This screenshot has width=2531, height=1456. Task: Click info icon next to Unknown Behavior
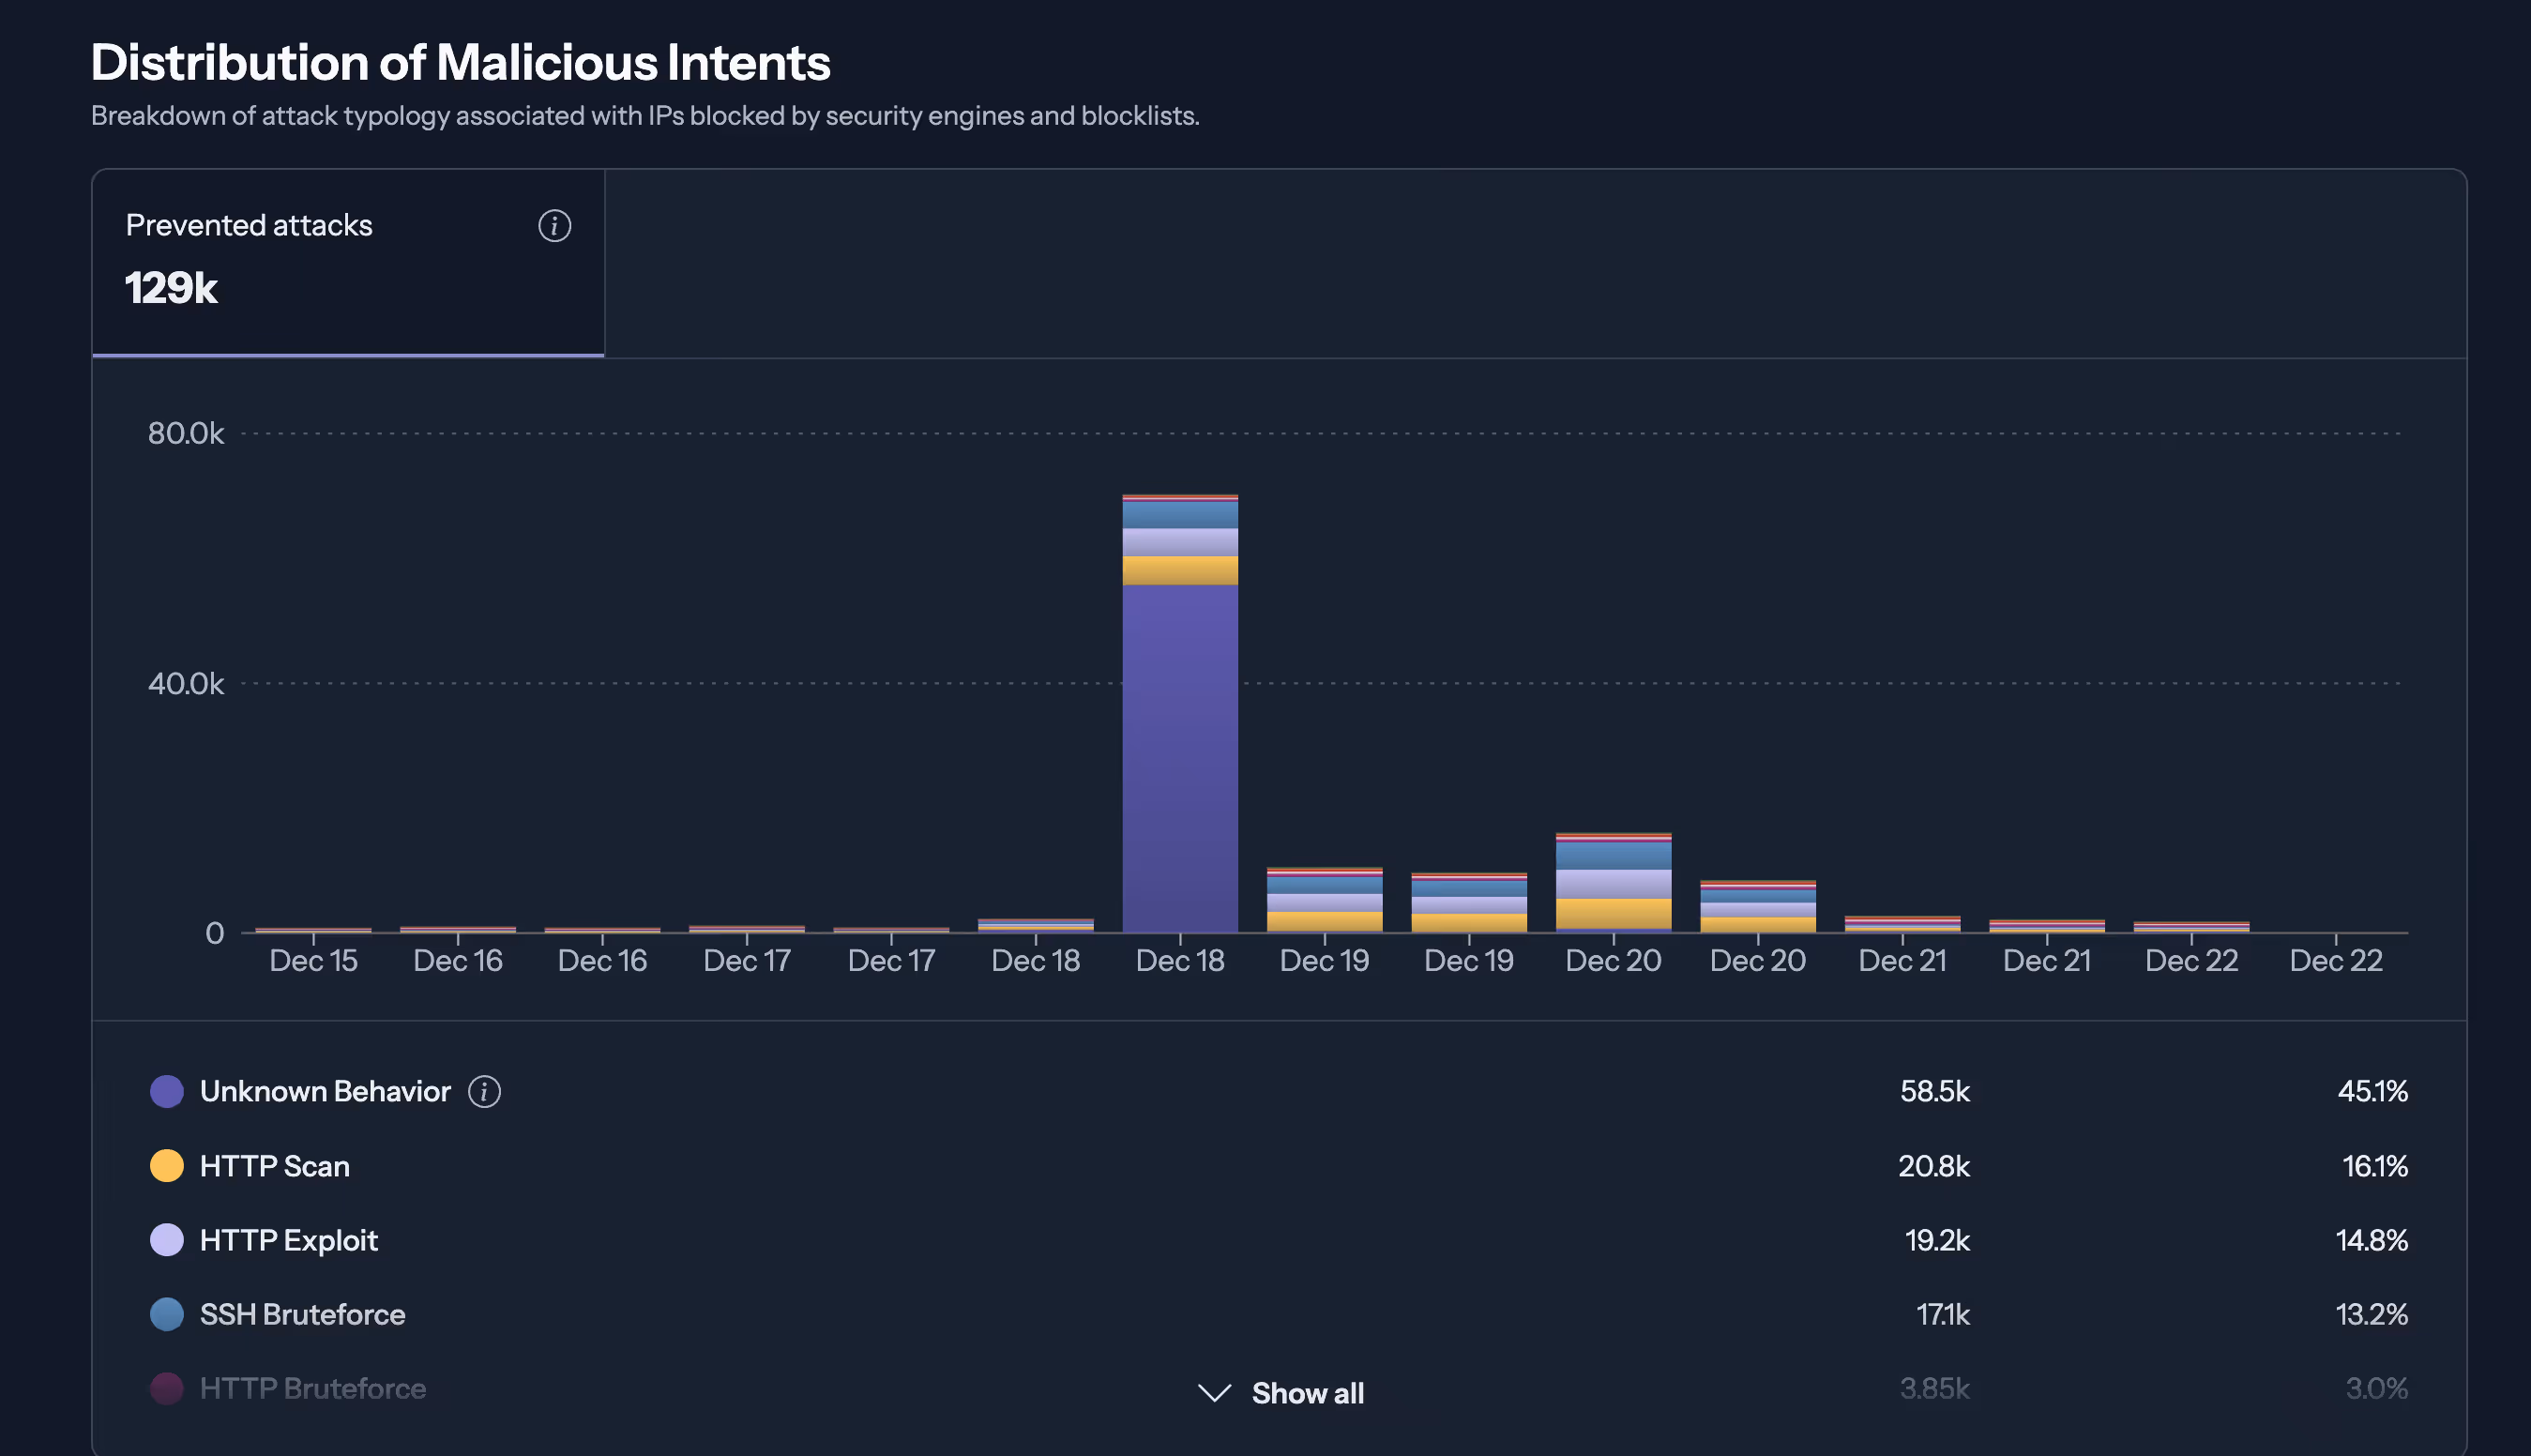click(485, 1091)
